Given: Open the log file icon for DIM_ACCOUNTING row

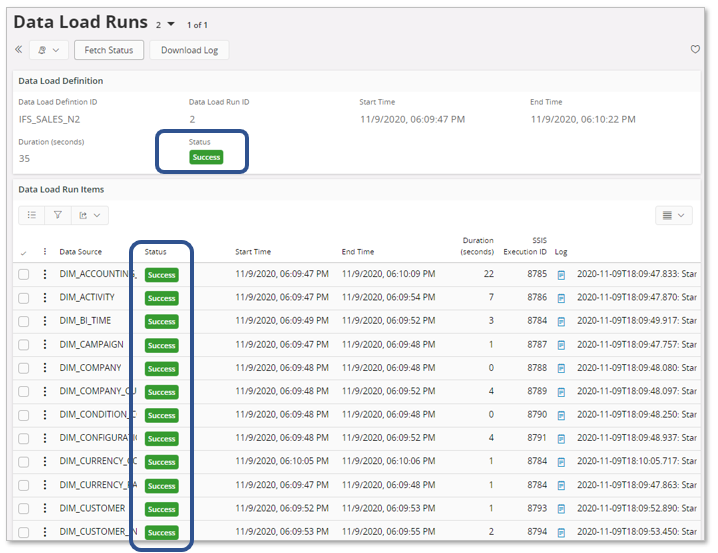Looking at the screenshot, I should coord(561,275).
